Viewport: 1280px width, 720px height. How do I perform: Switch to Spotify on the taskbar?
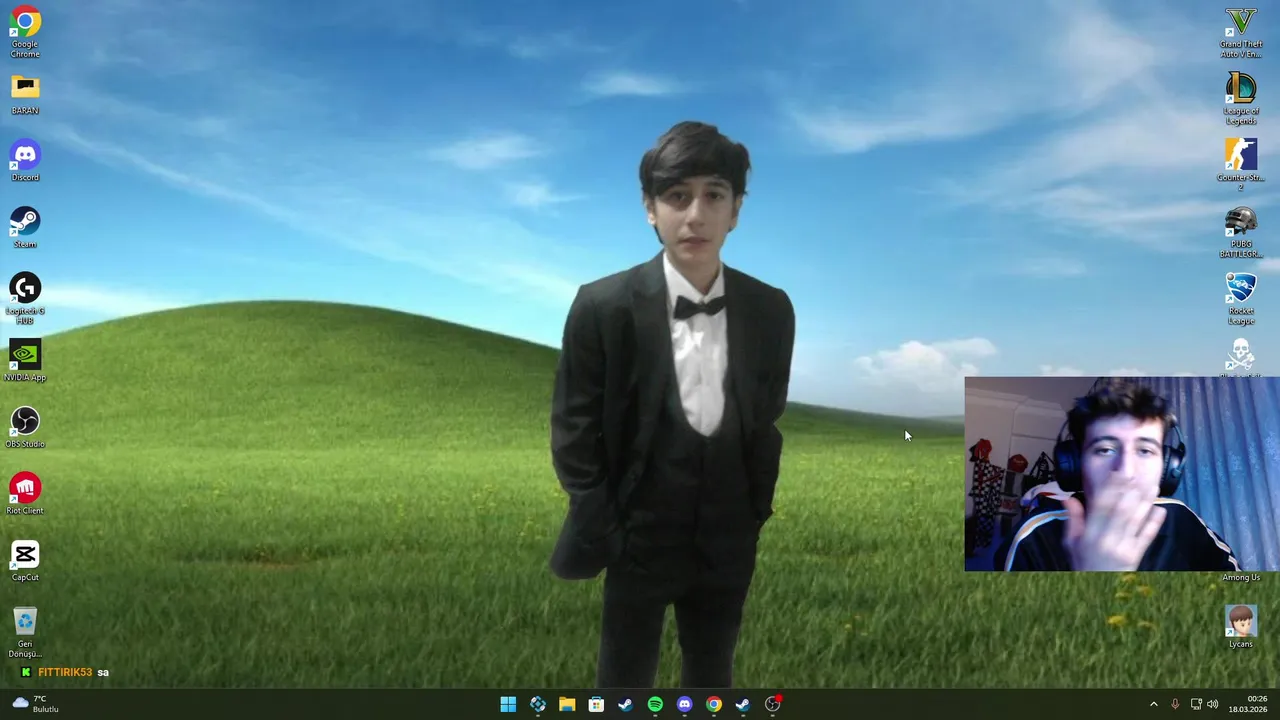click(x=655, y=704)
